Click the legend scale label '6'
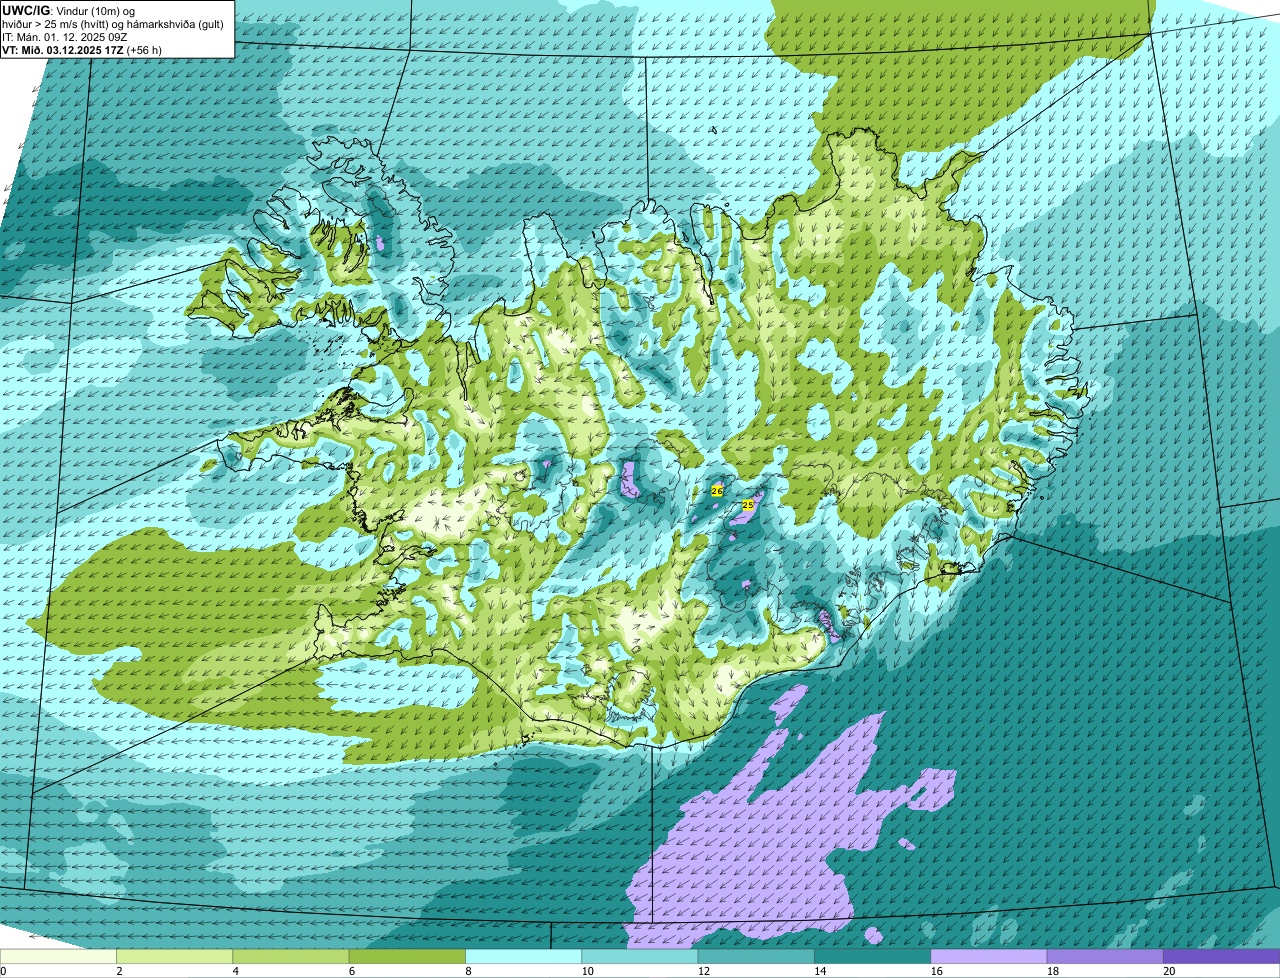This screenshot has width=1280, height=978. pos(350,971)
